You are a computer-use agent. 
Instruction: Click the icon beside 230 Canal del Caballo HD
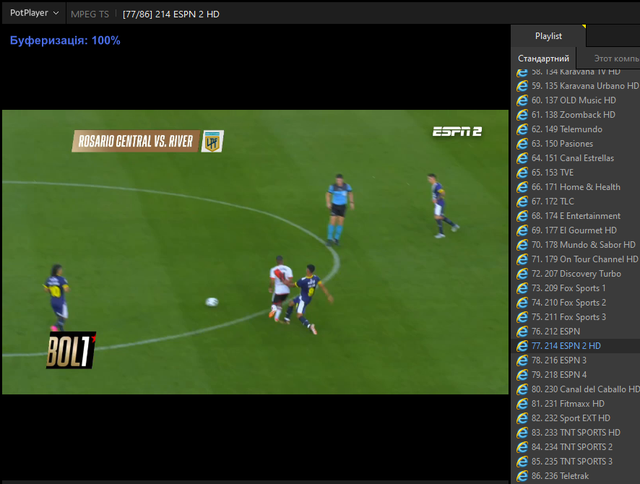click(x=522, y=389)
